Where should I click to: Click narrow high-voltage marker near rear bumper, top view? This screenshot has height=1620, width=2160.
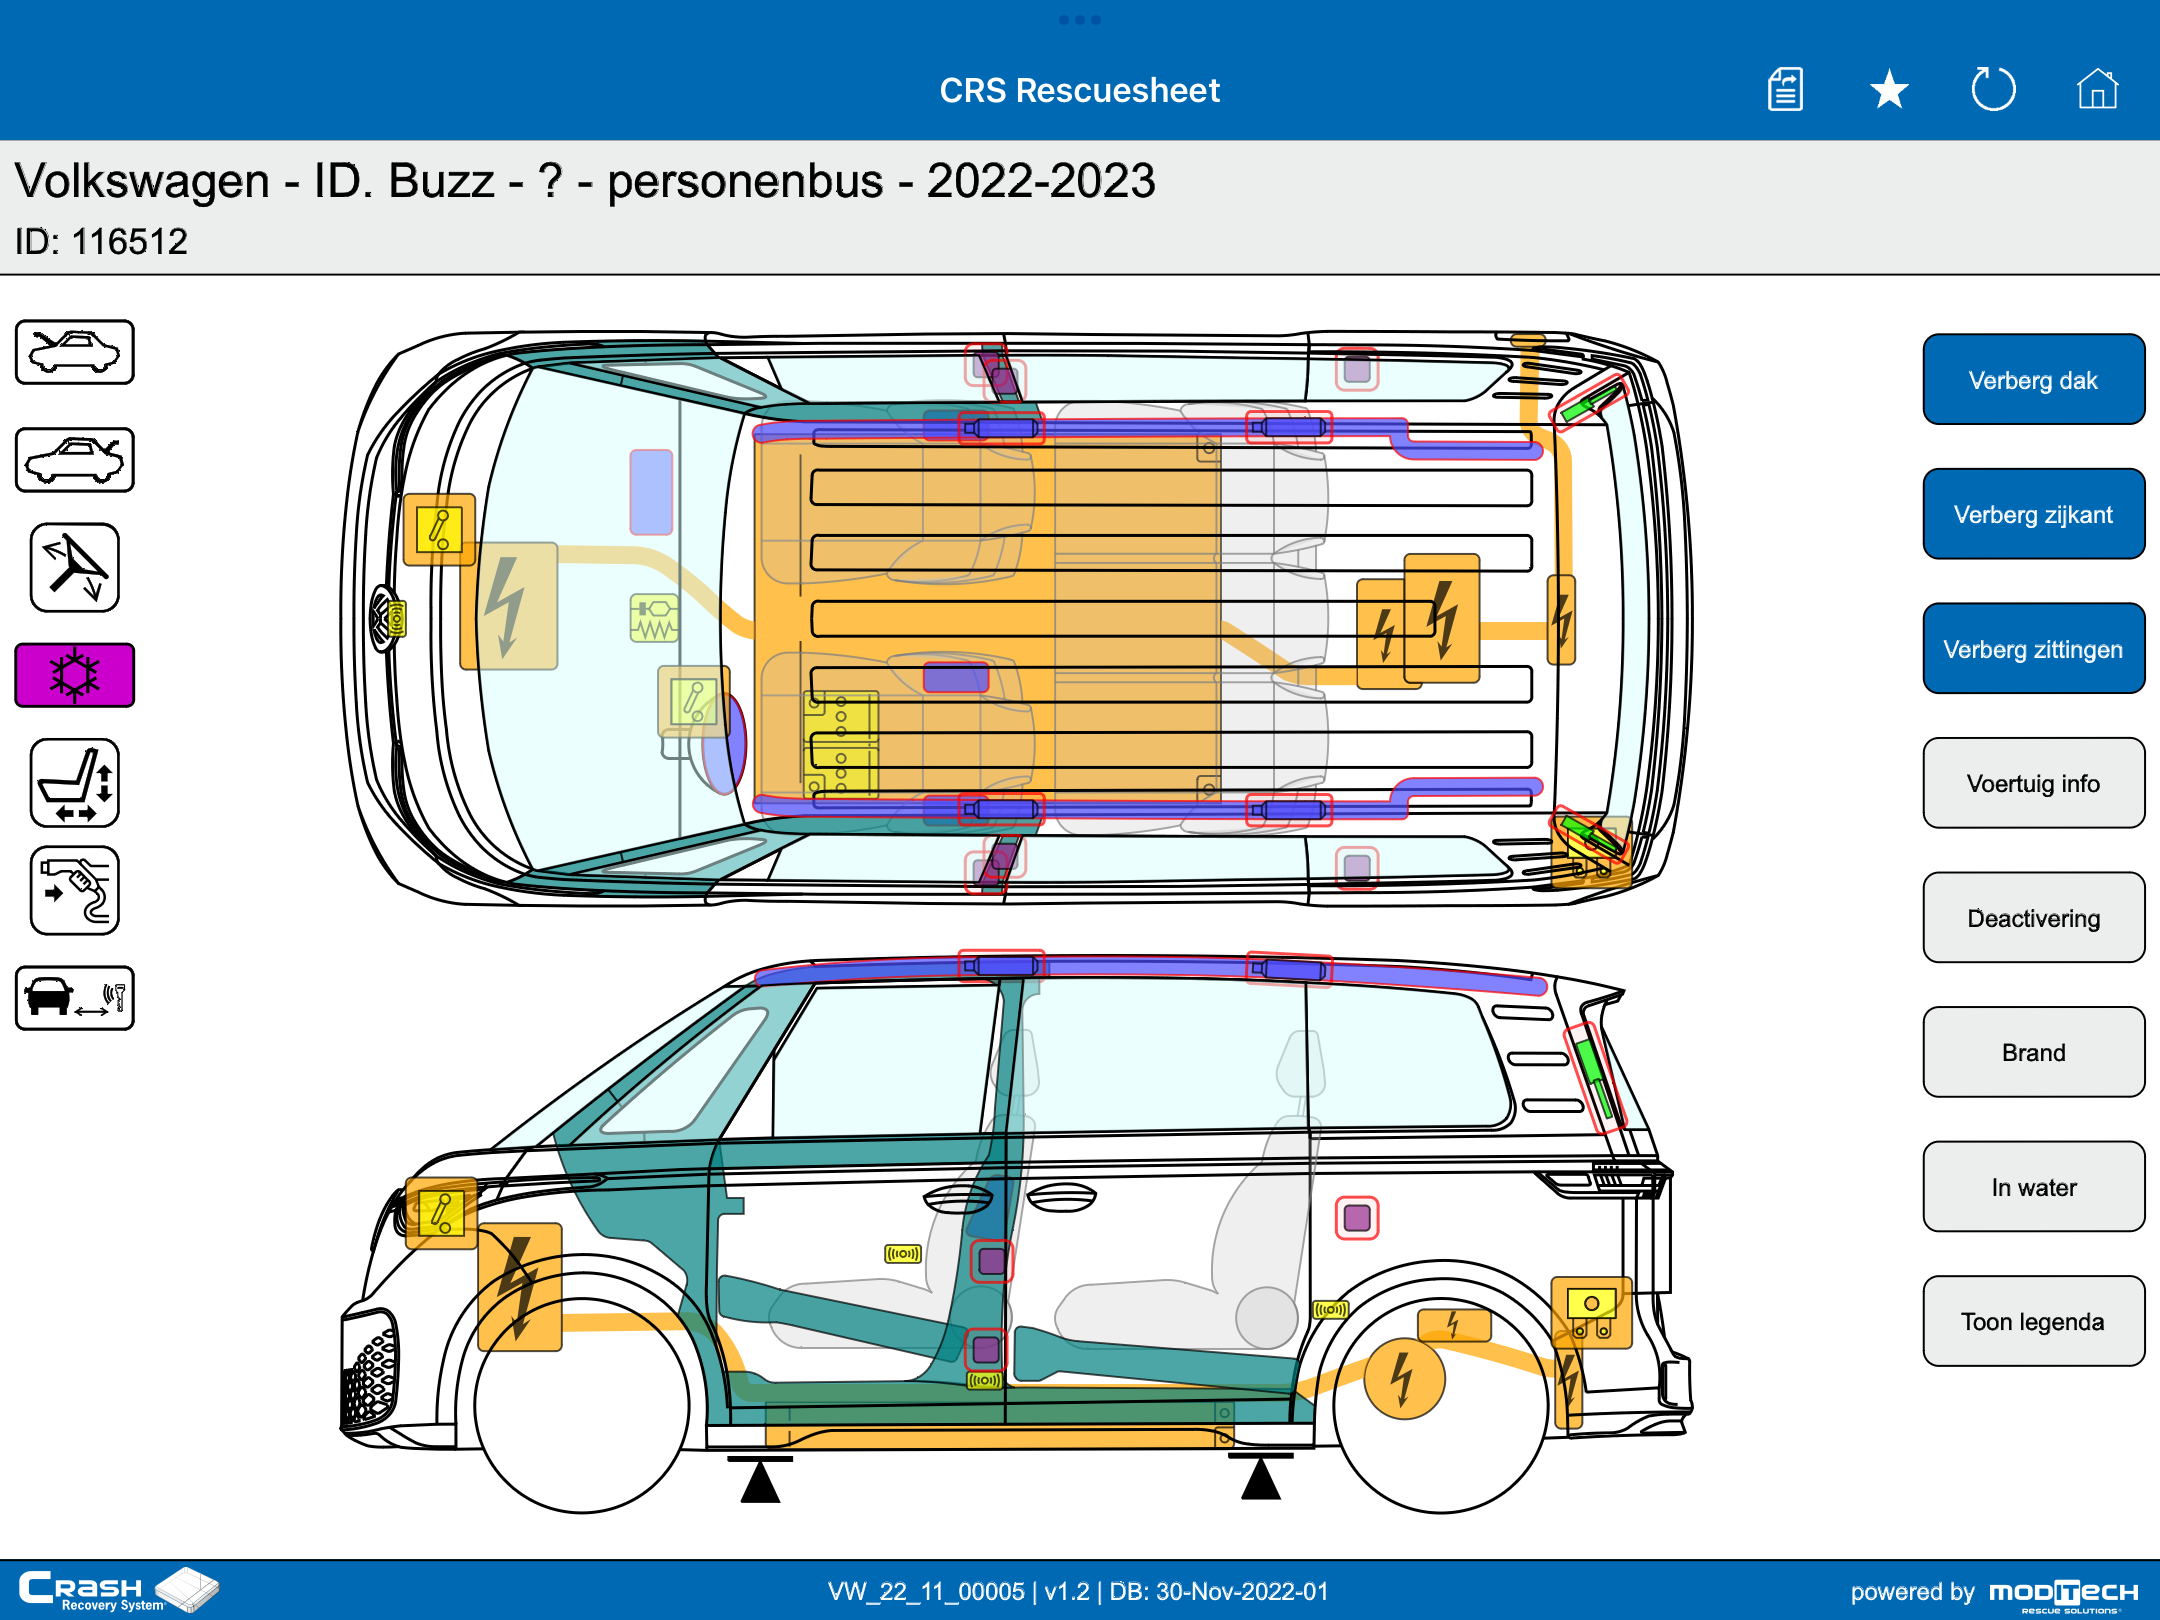click(x=1561, y=620)
